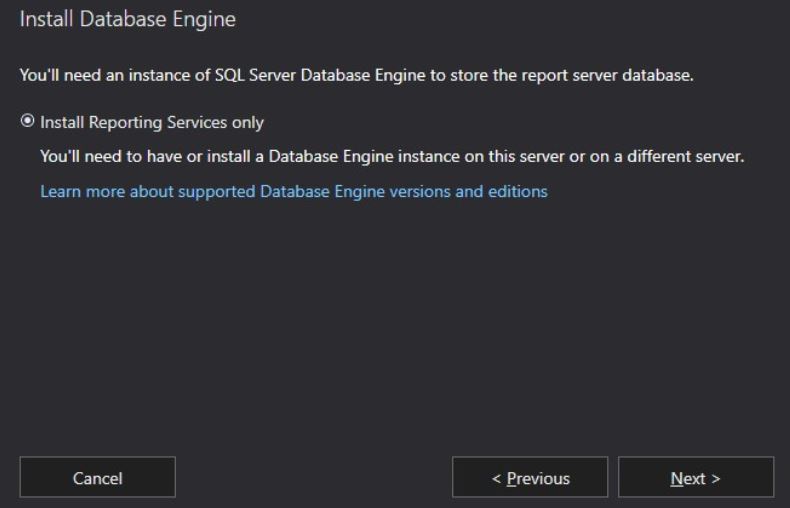This screenshot has width=790, height=508.
Task: Cancel the installation wizard
Action: [x=98, y=477]
